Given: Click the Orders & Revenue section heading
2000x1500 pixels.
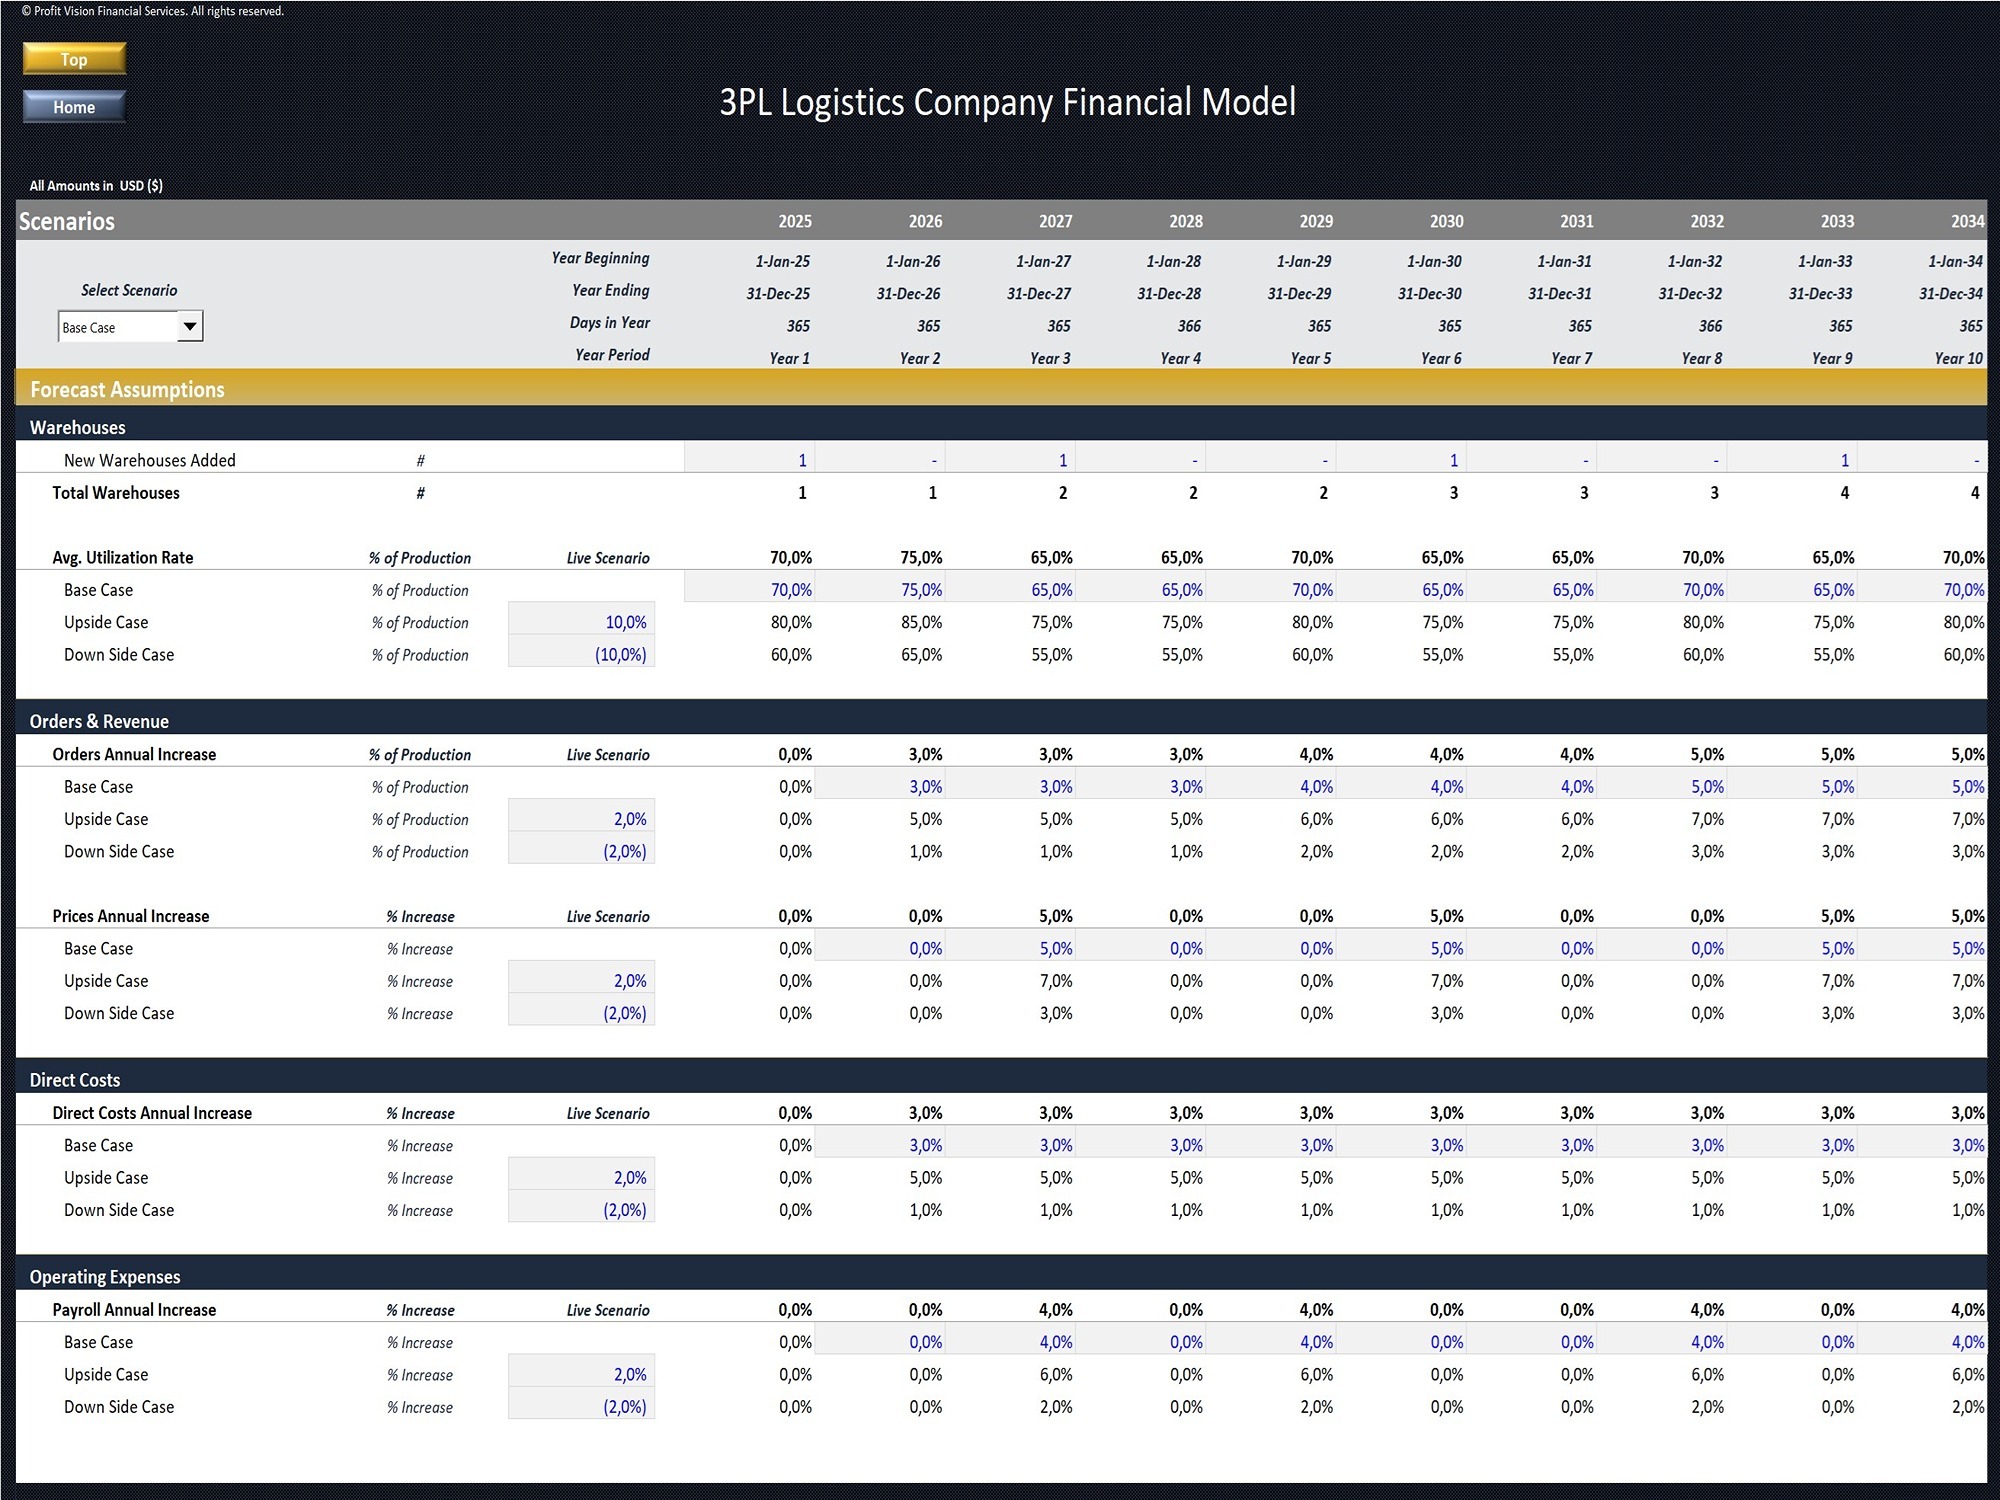Looking at the screenshot, I should coord(99,721).
